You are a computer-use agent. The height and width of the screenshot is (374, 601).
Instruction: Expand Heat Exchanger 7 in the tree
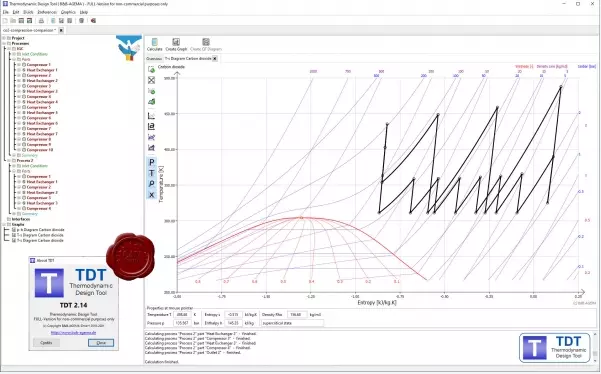pyautogui.click(x=19, y=134)
